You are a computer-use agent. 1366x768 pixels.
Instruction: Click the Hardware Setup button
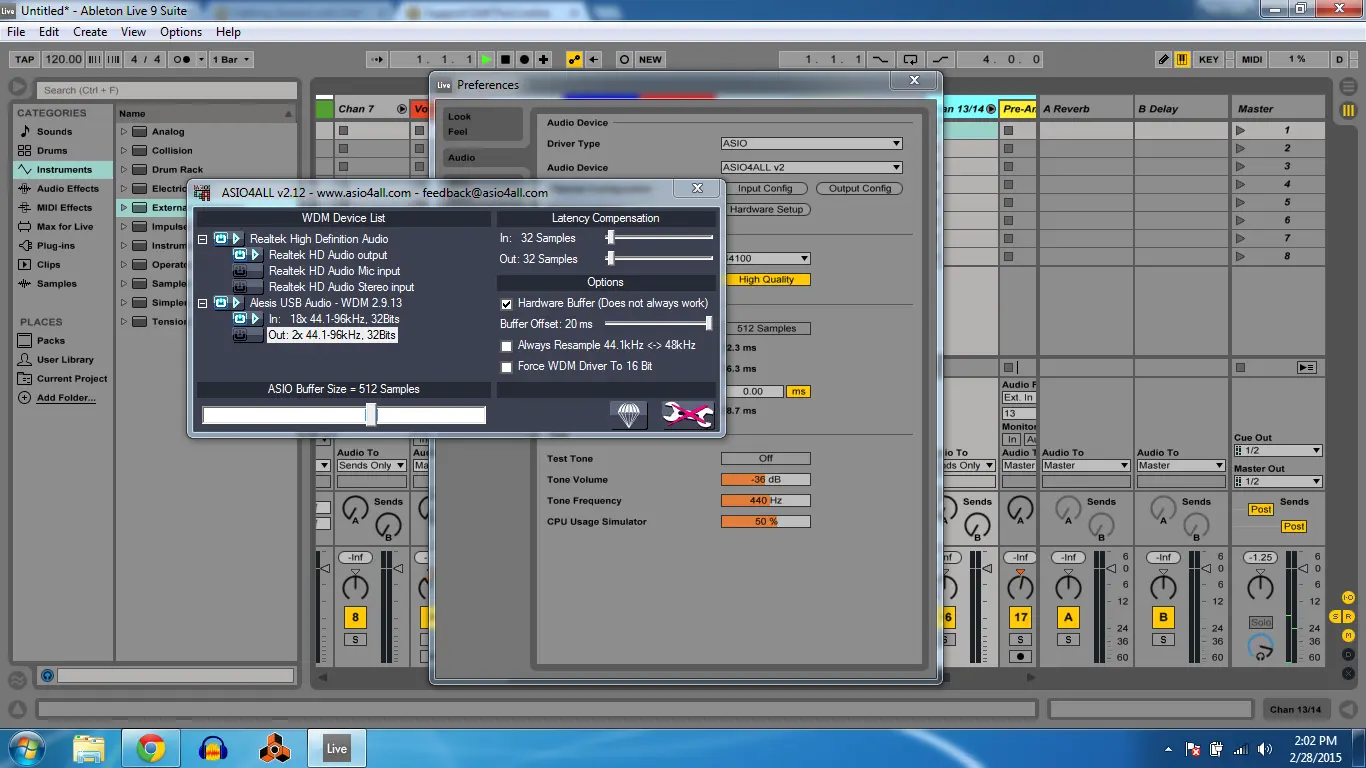(x=766, y=209)
